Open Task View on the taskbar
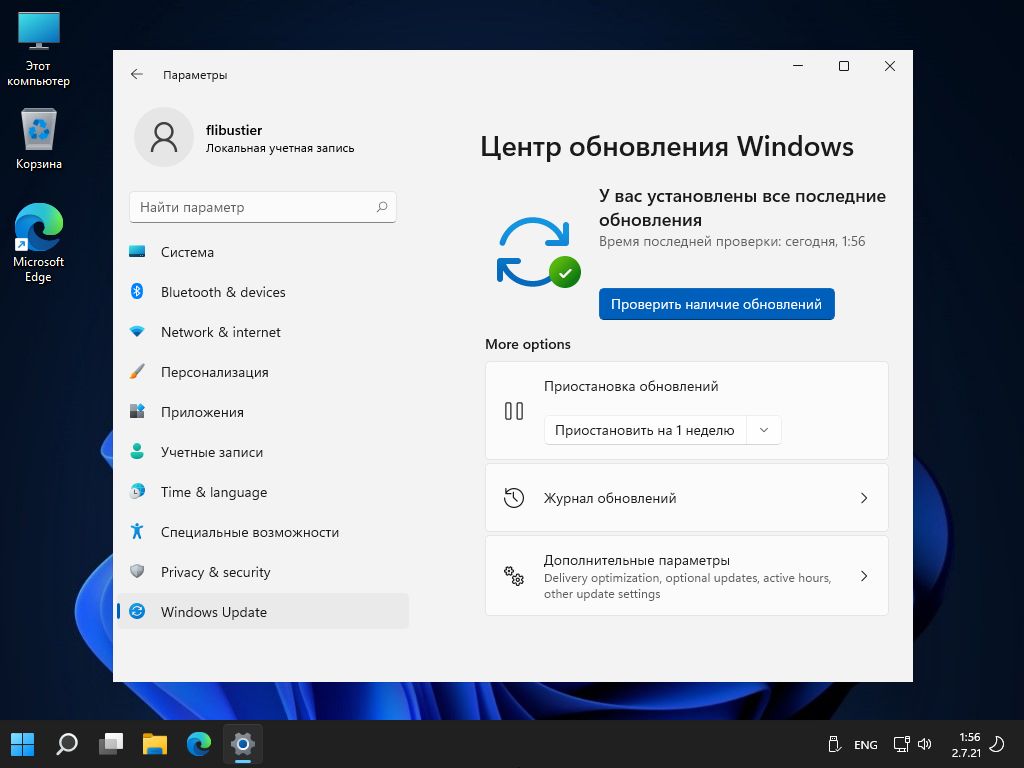Image resolution: width=1024 pixels, height=768 pixels. (x=111, y=744)
